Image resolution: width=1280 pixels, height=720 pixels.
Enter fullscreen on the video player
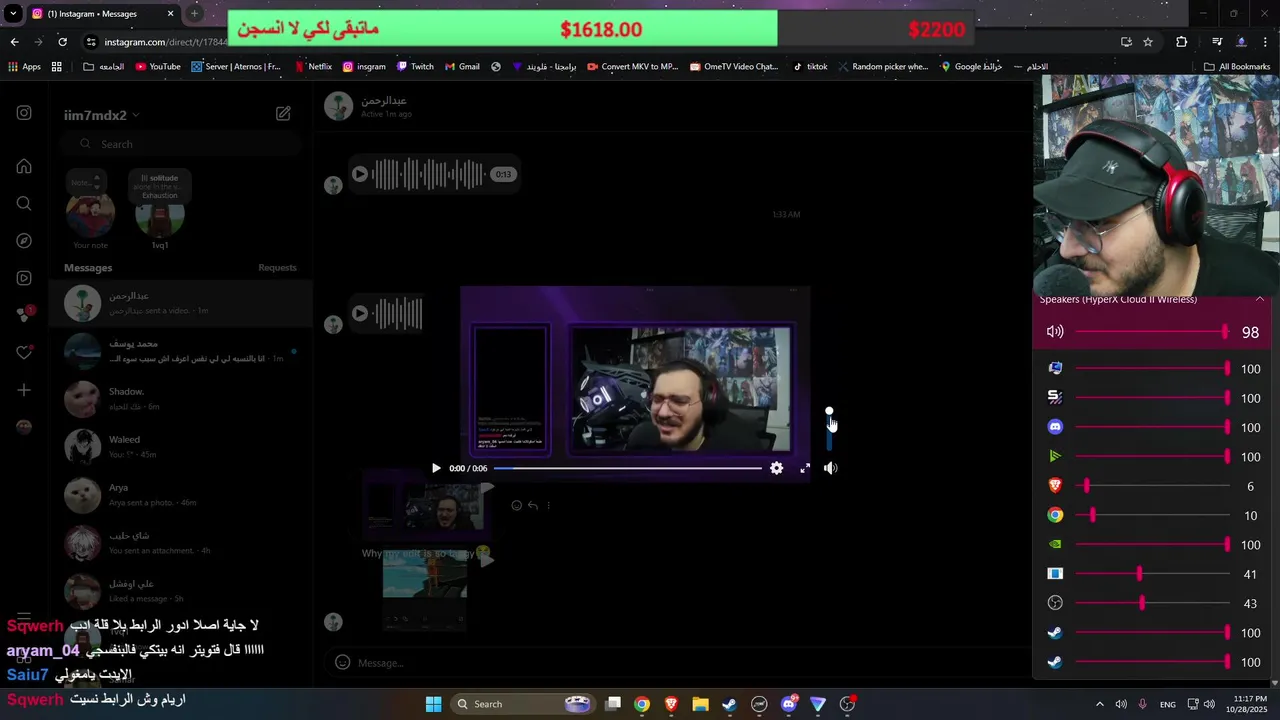click(805, 468)
